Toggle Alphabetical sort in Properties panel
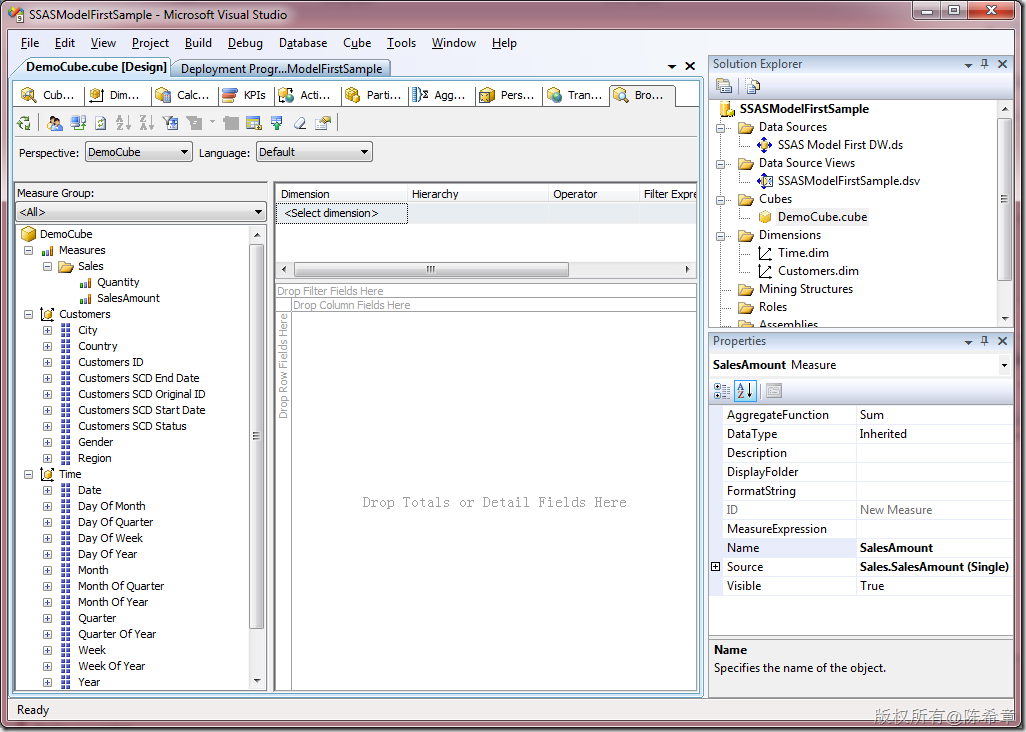 (x=745, y=391)
